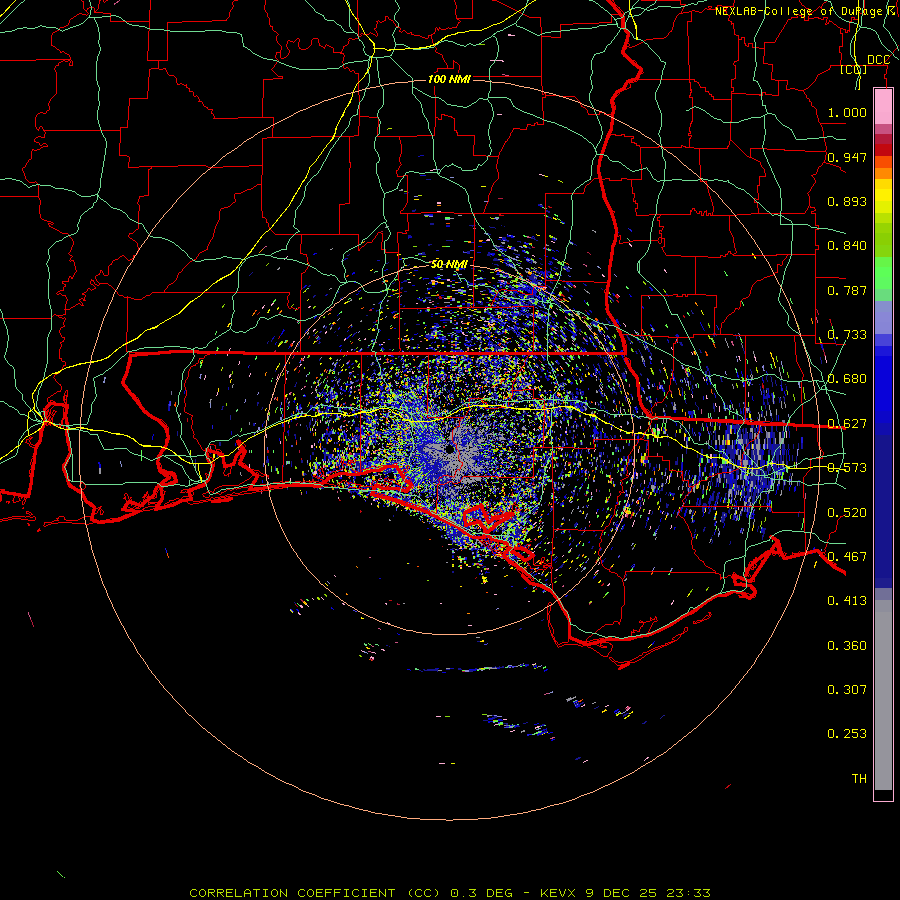Click the [CC] legend heading
This screenshot has height=900, width=900.
(854, 69)
